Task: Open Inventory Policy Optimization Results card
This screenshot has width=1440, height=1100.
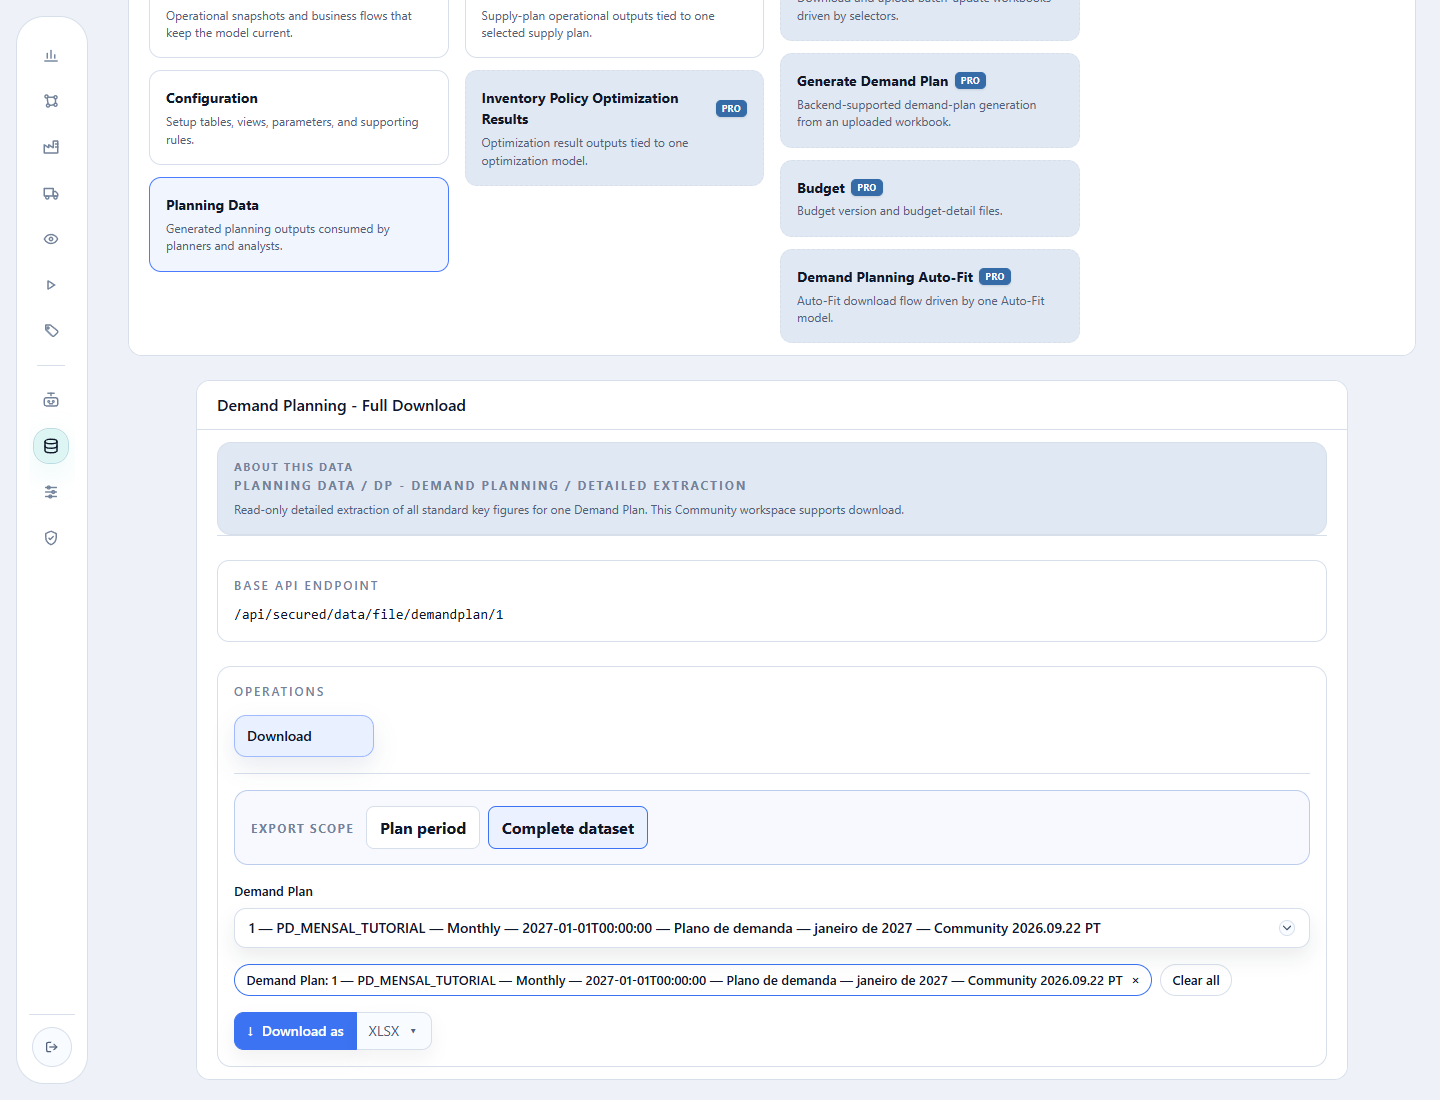Action: coord(614,128)
